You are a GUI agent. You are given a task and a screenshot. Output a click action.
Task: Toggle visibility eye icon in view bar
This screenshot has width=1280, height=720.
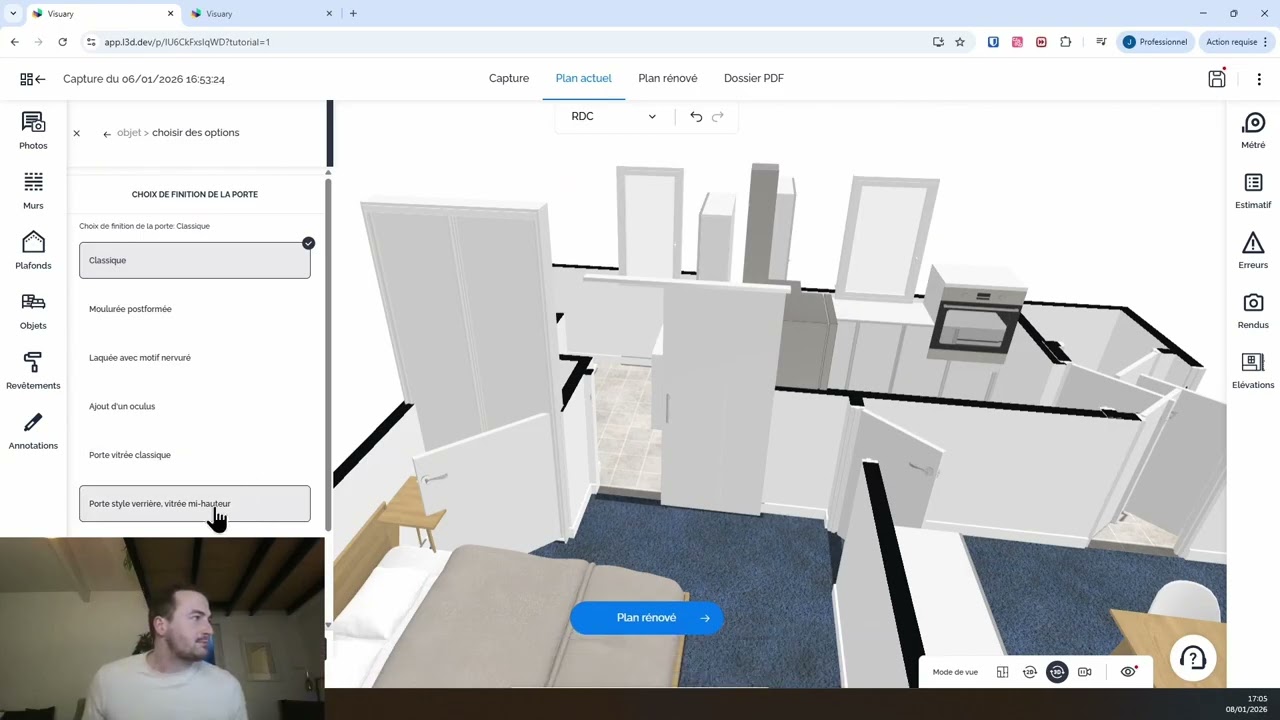1128,672
